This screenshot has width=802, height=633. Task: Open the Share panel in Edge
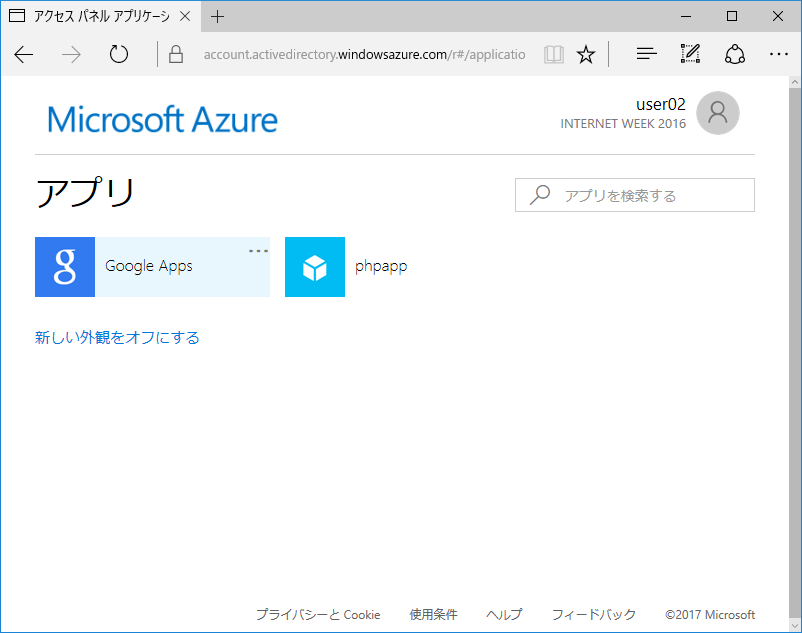734,54
